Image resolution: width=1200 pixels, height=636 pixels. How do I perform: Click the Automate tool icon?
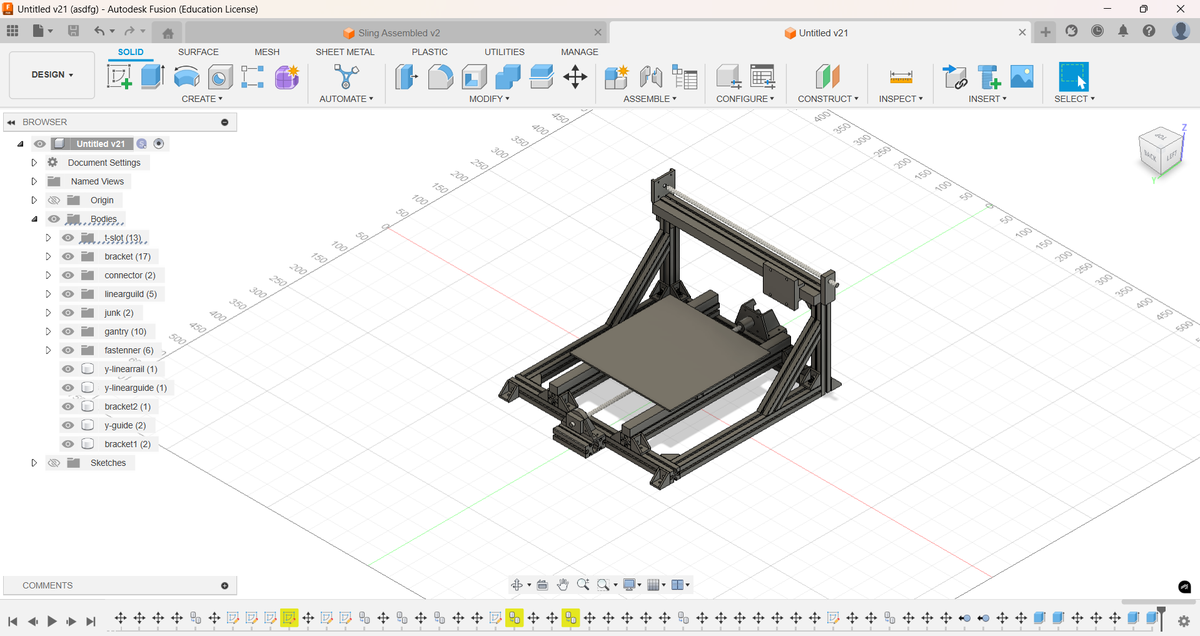tap(346, 77)
